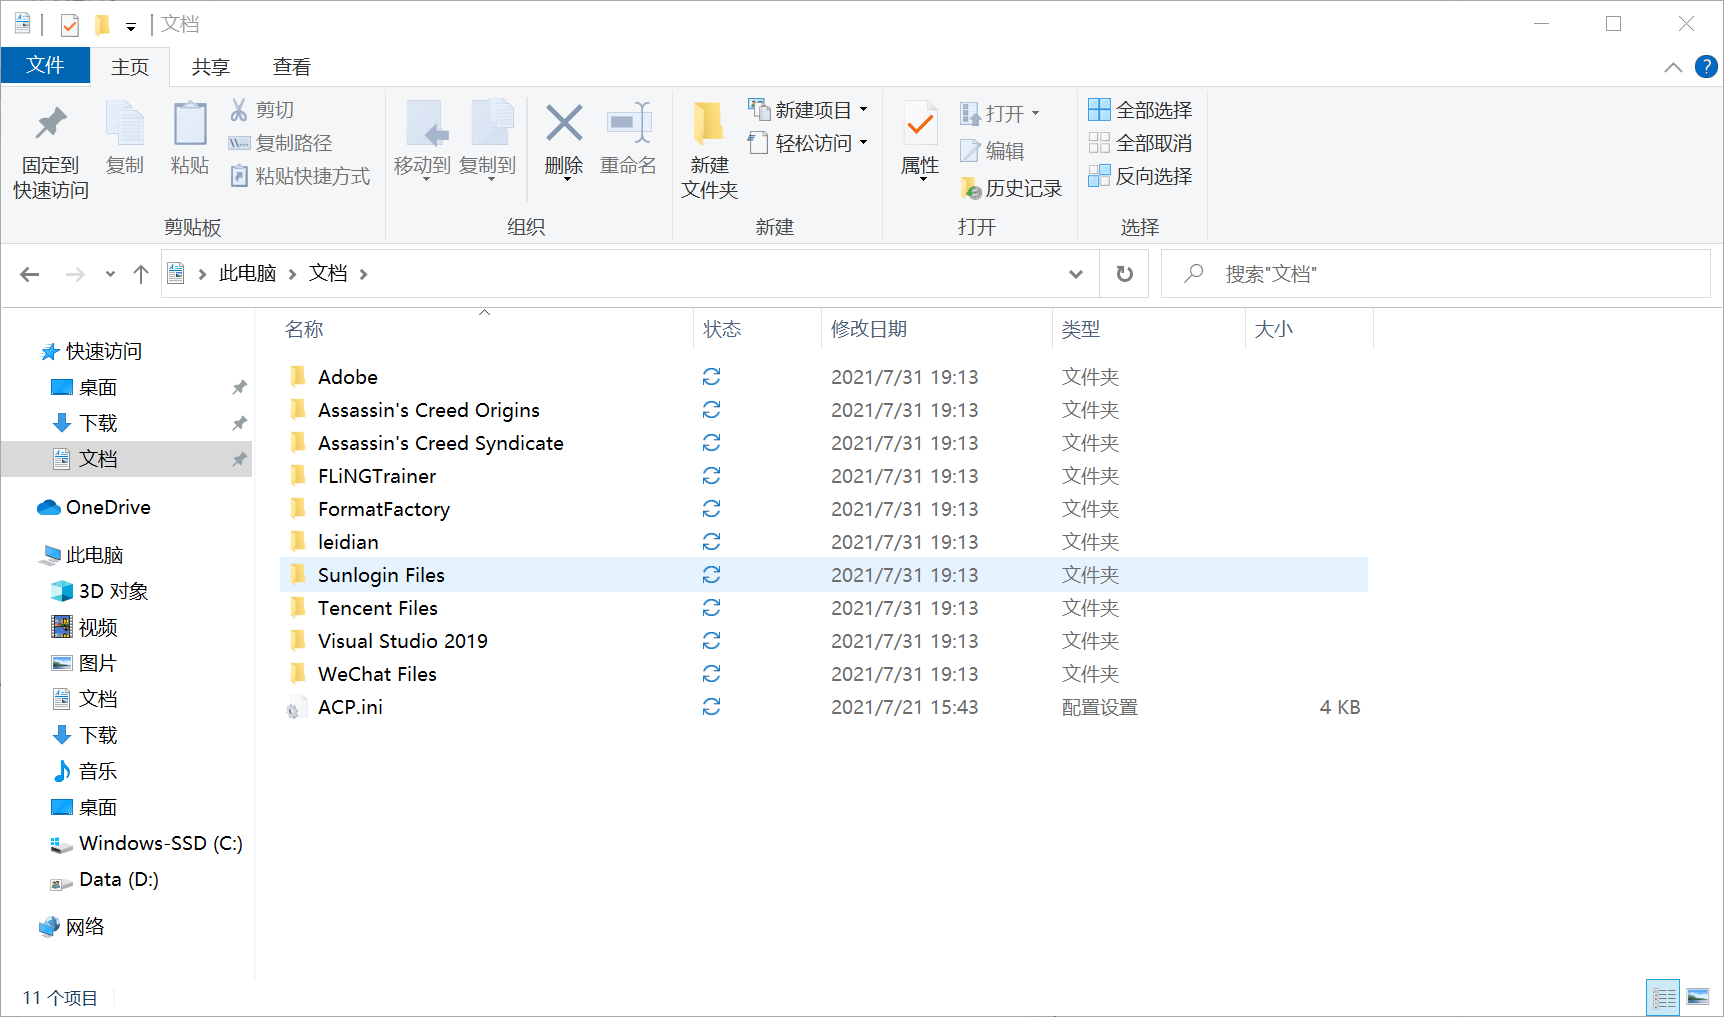Open the Help question mark icon
The width and height of the screenshot is (1724, 1017).
[x=1706, y=67]
